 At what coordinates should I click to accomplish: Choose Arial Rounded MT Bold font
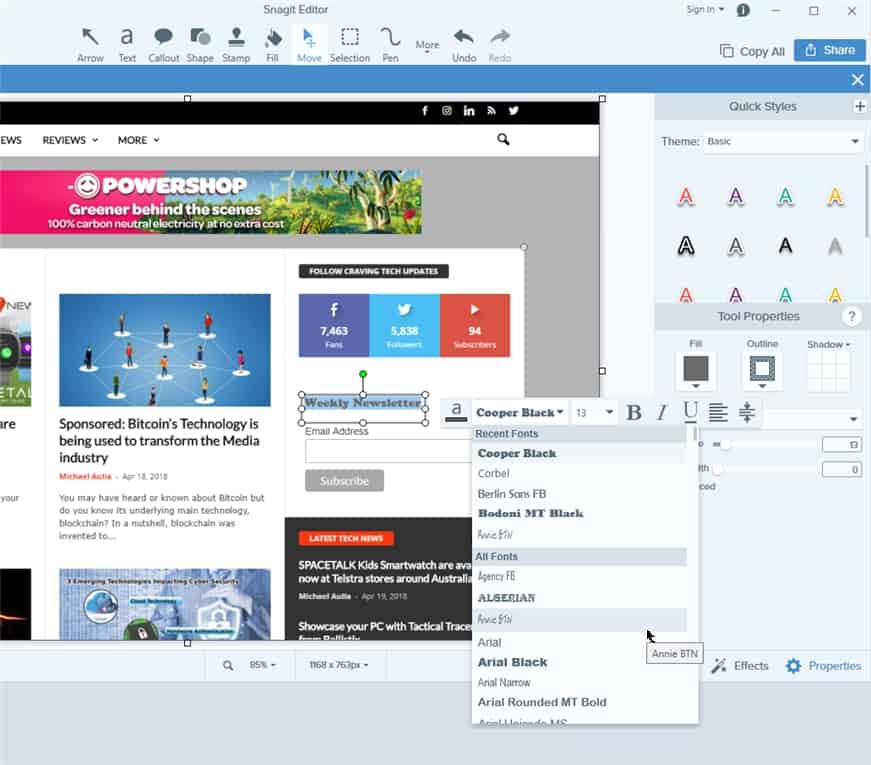579,702
